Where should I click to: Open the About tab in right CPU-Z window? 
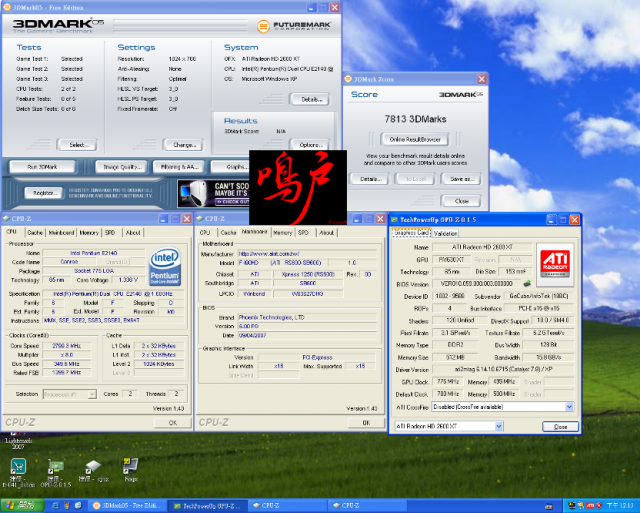click(x=327, y=232)
